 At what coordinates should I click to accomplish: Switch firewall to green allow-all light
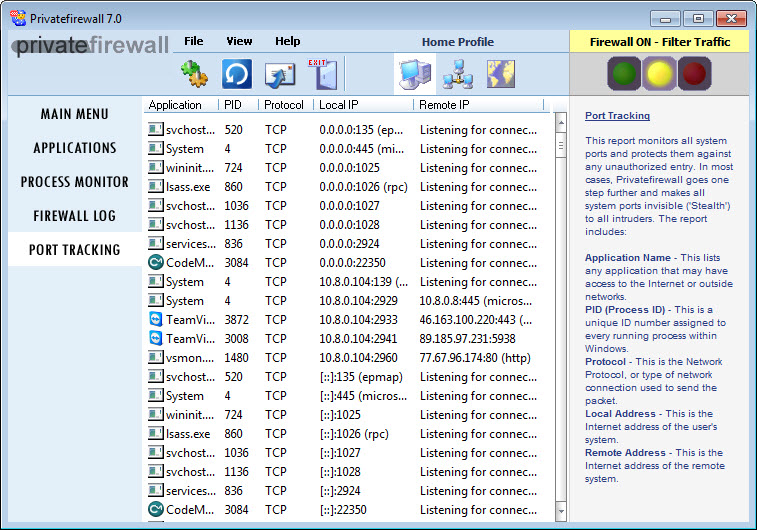pyautogui.click(x=624, y=73)
